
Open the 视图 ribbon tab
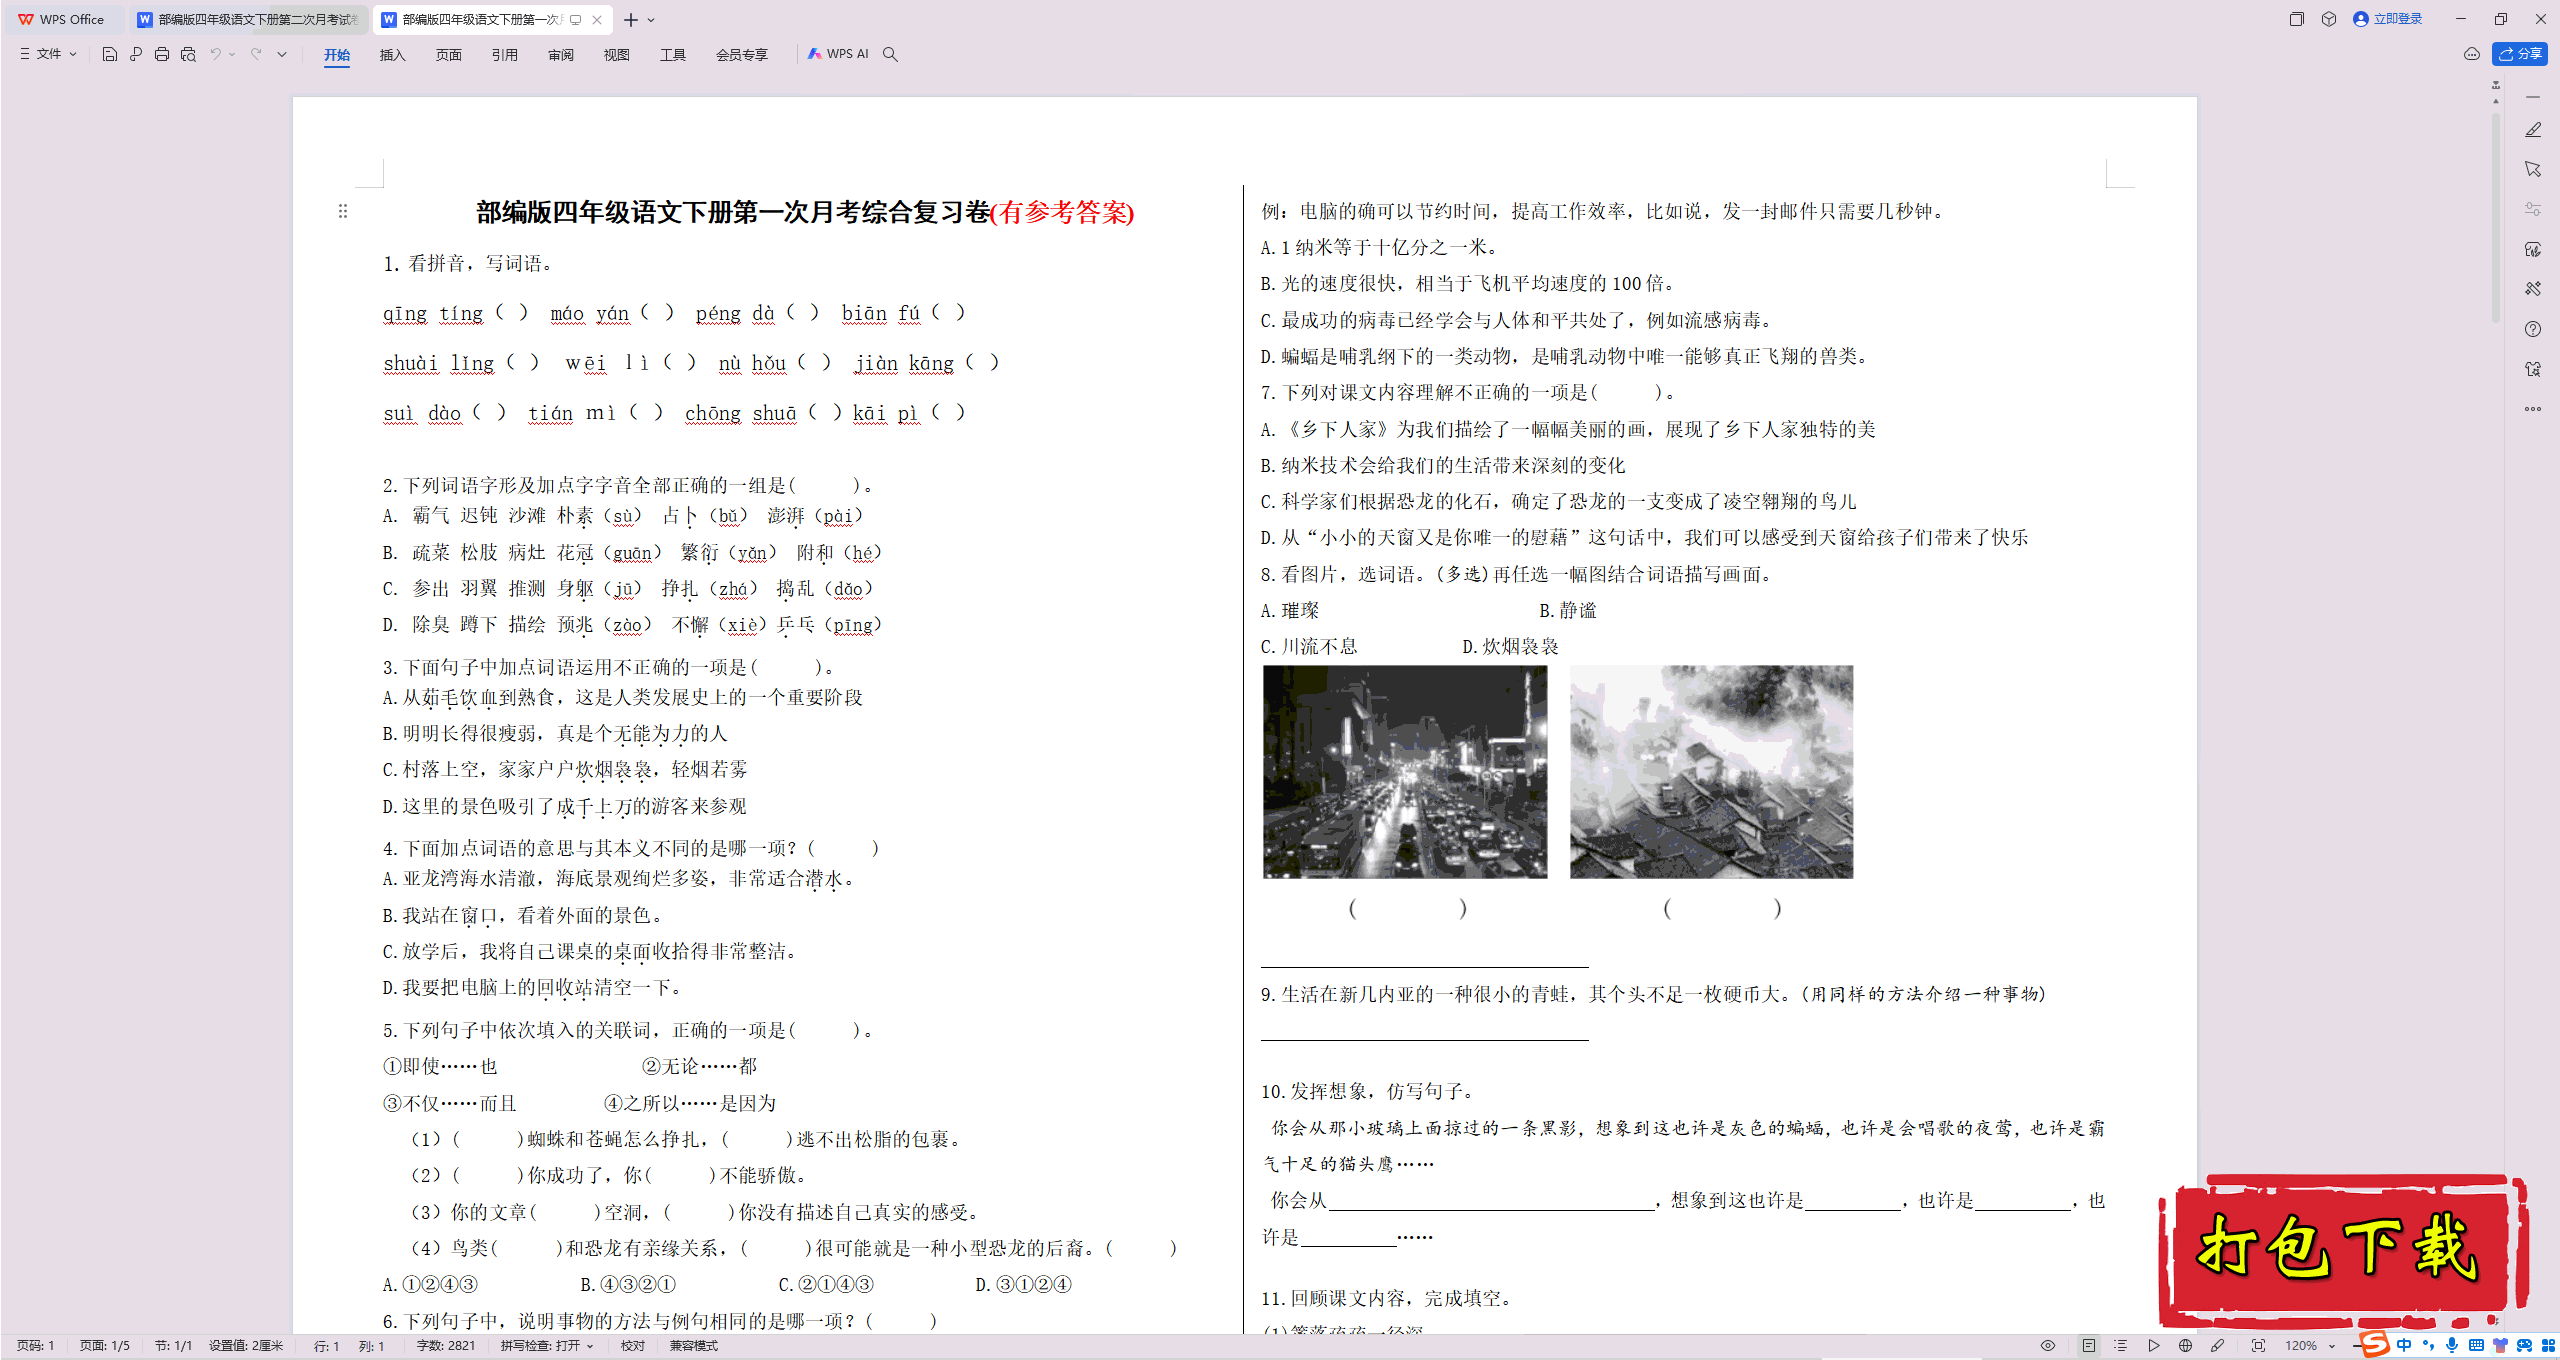pos(617,55)
